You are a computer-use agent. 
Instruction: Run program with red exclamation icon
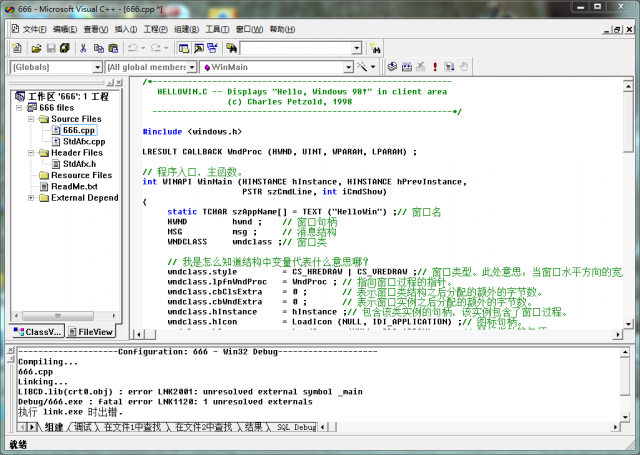pyautogui.click(x=435, y=67)
